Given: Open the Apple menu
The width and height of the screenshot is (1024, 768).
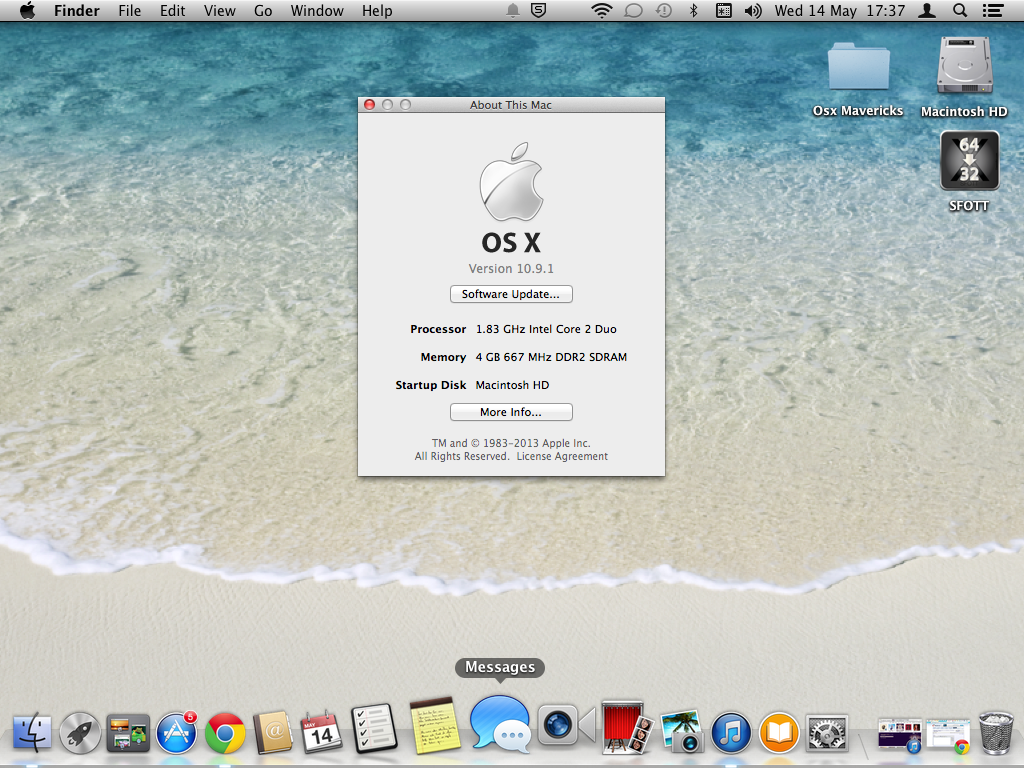Looking at the screenshot, I should (x=27, y=10).
